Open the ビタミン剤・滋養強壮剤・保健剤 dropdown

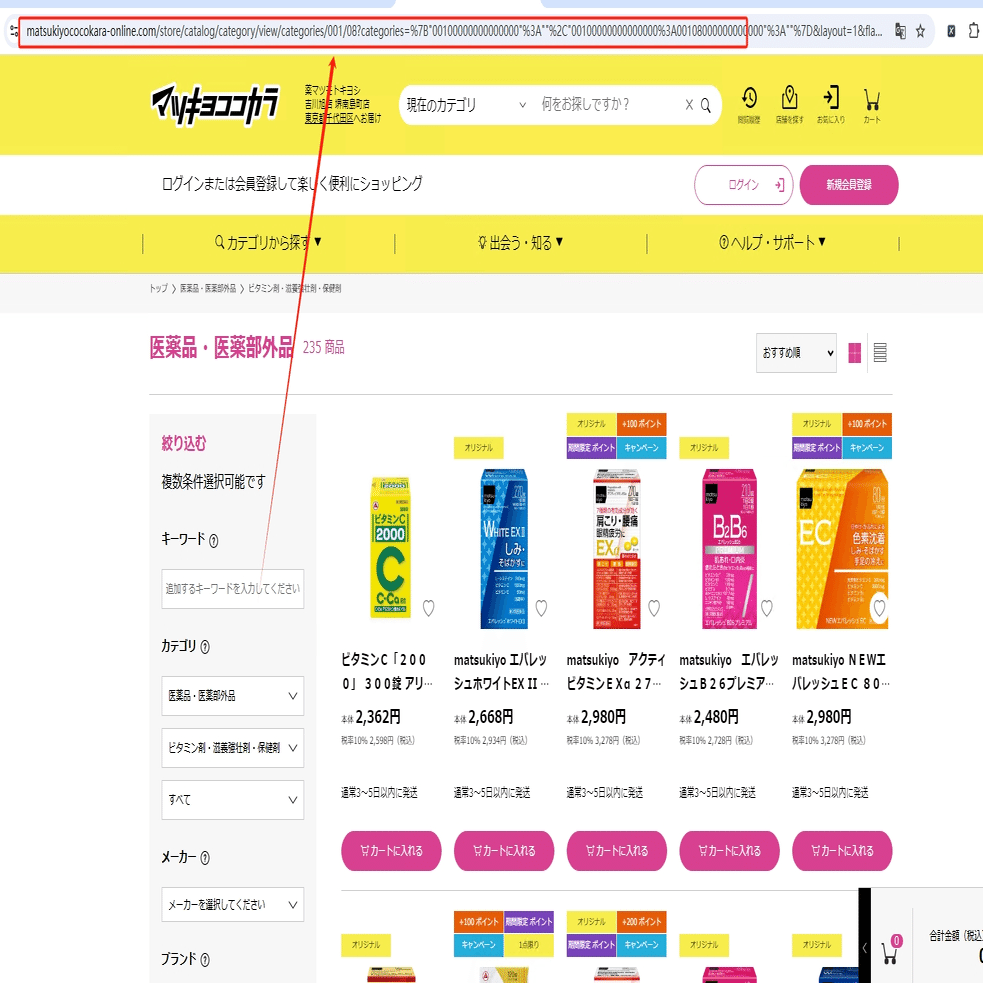coord(233,748)
